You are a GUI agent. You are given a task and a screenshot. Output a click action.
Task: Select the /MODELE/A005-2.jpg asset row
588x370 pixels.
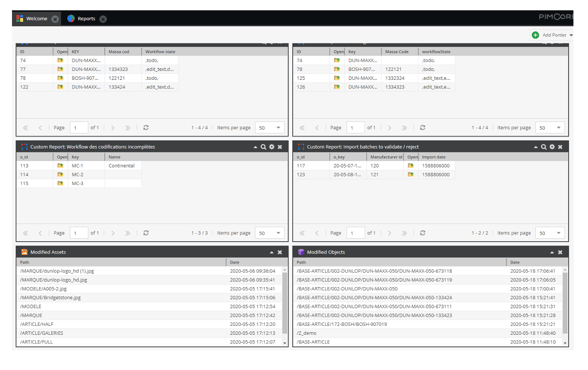[x=150, y=289]
